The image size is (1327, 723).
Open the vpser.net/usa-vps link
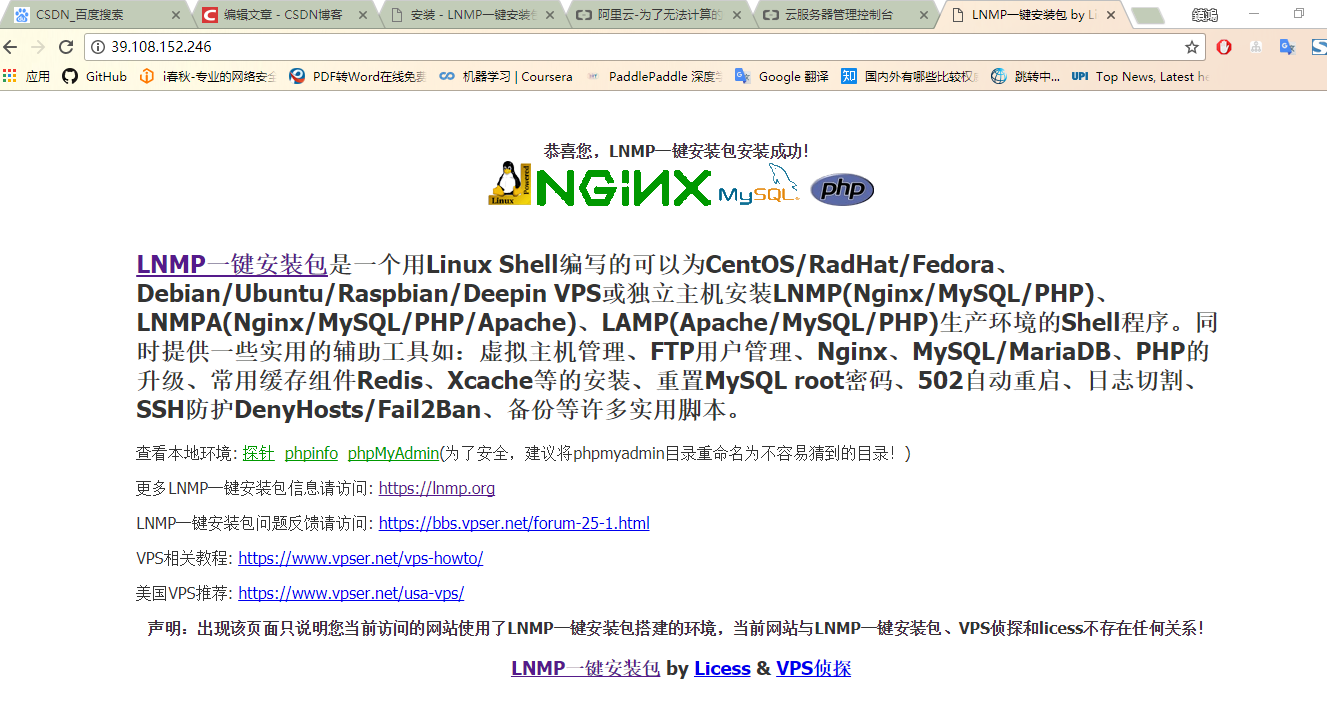[x=351, y=594]
